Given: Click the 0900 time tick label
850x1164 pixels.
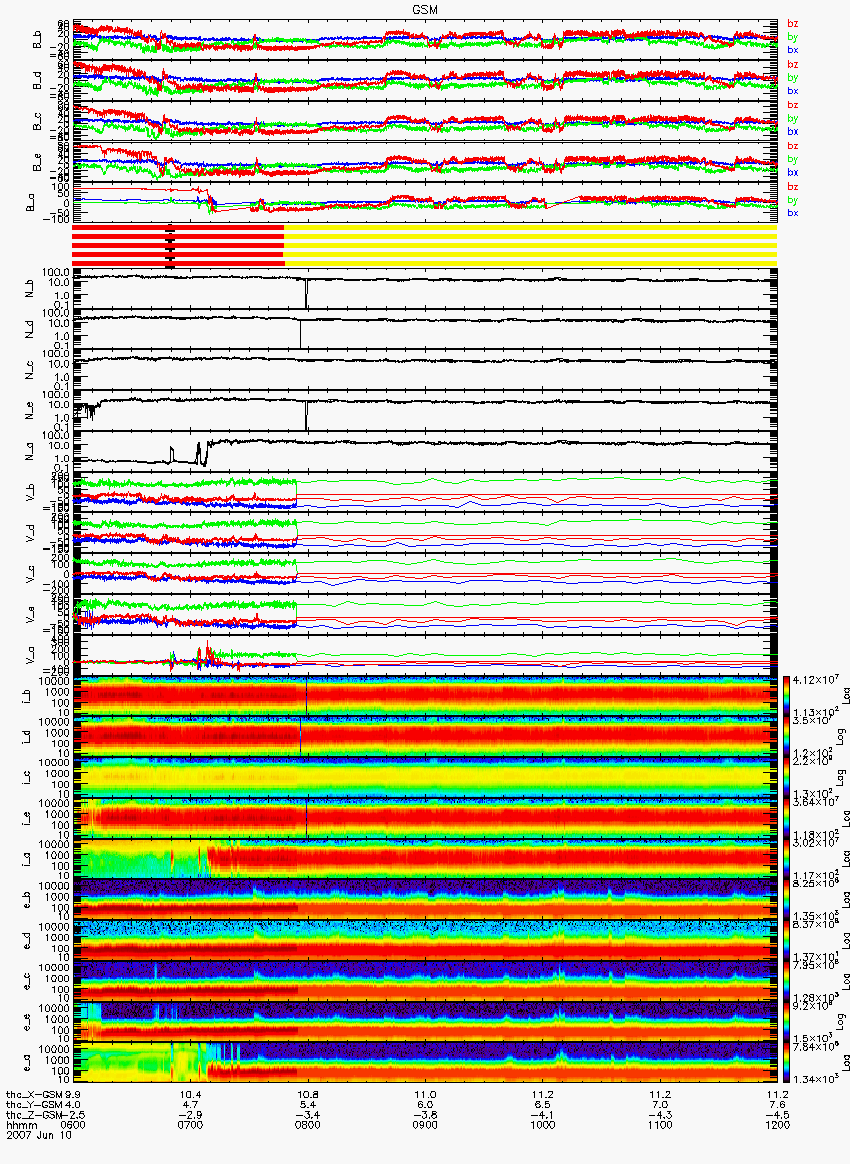Looking at the screenshot, I should [x=425, y=1125].
